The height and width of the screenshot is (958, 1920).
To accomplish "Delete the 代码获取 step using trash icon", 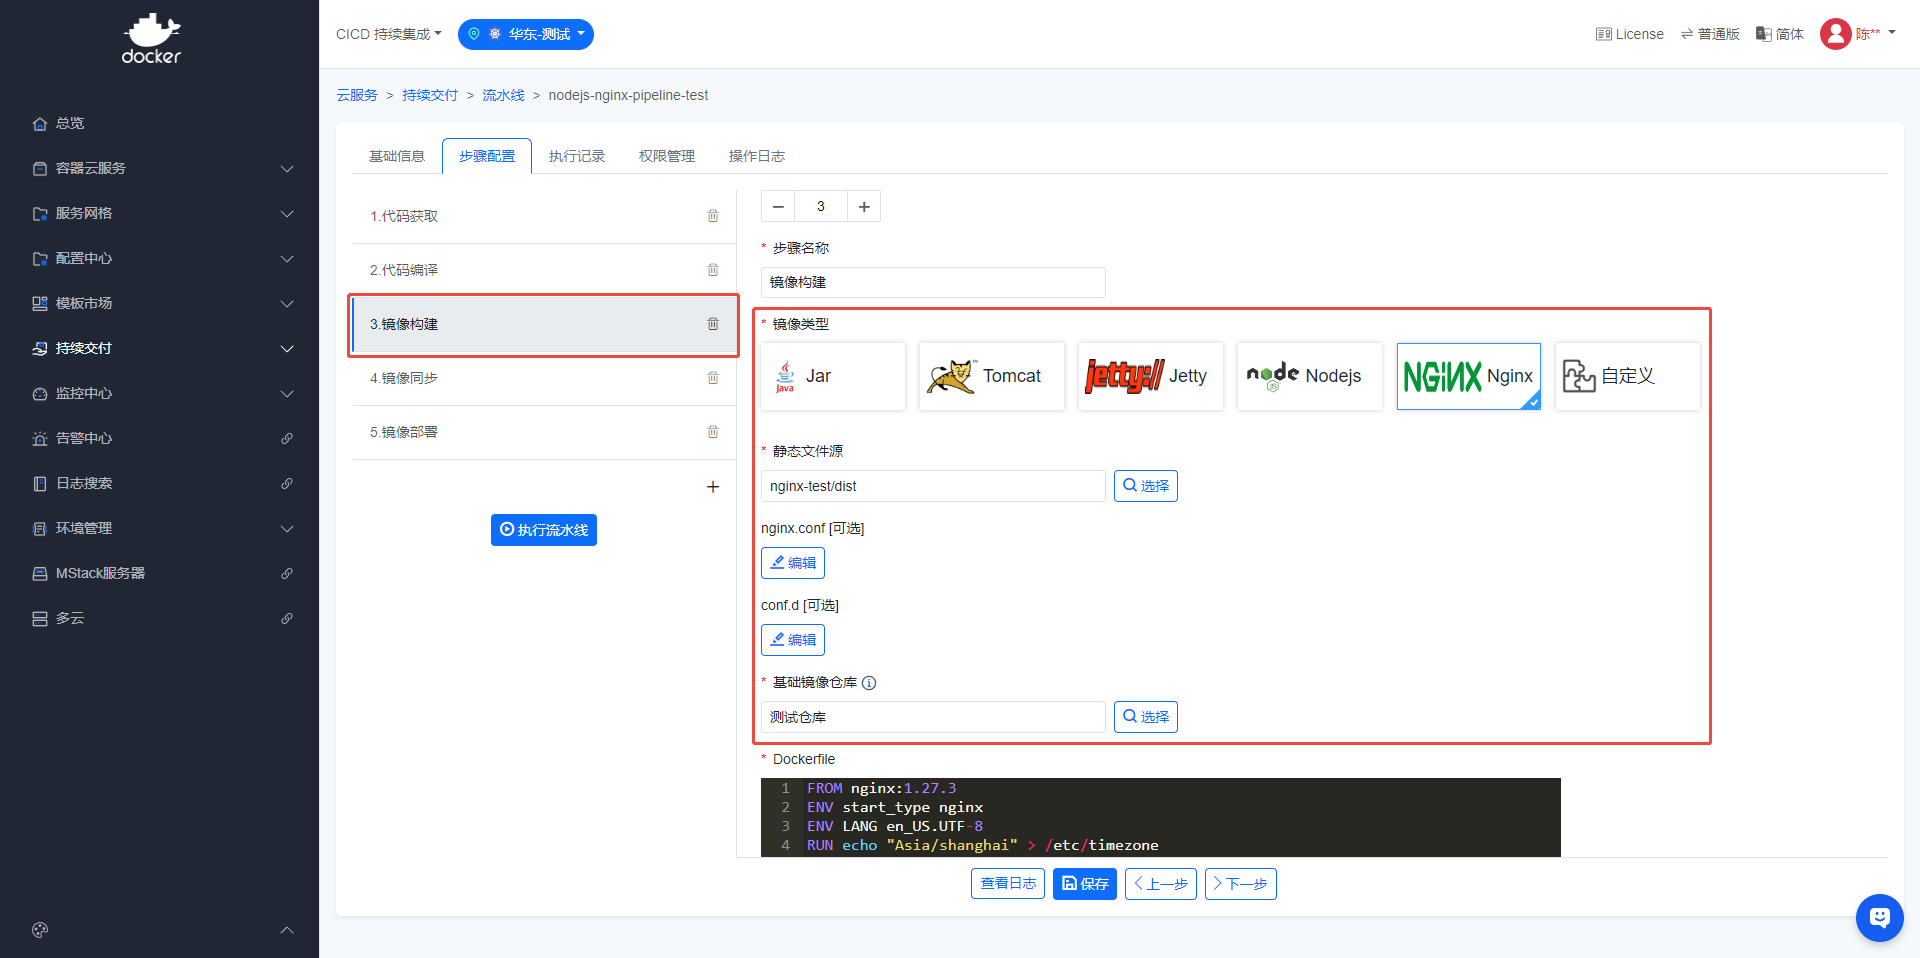I will coord(713,216).
